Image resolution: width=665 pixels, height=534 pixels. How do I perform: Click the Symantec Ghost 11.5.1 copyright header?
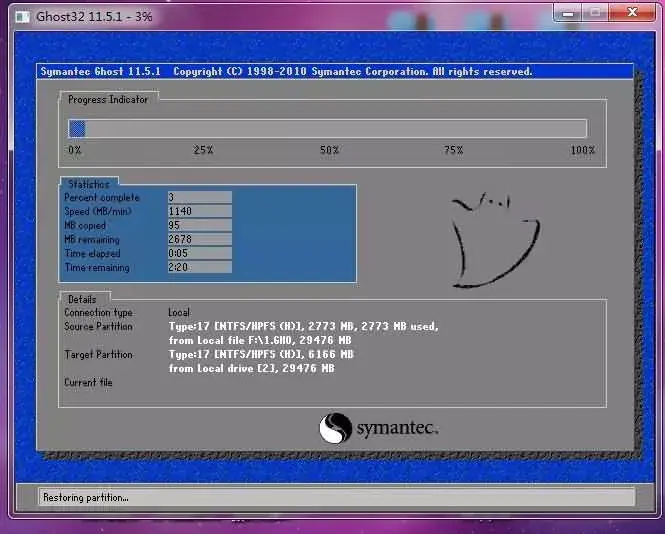pos(286,72)
